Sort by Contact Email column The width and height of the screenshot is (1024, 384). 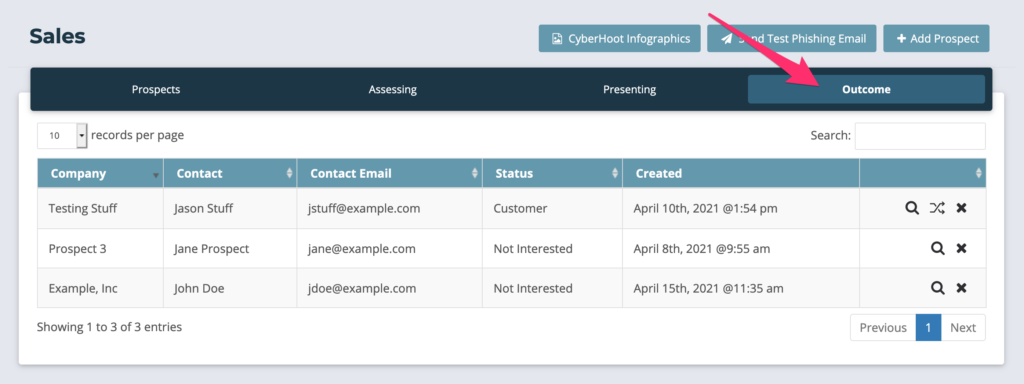point(389,173)
